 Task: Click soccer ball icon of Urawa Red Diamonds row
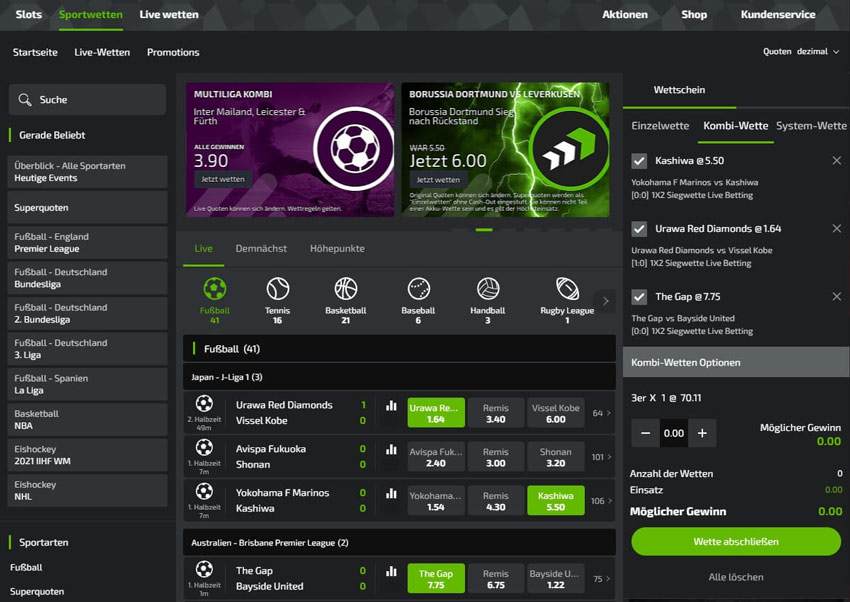pos(204,403)
